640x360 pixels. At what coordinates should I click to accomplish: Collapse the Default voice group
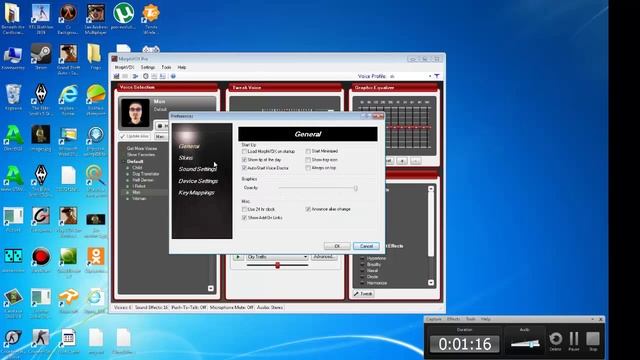click(x=124, y=162)
